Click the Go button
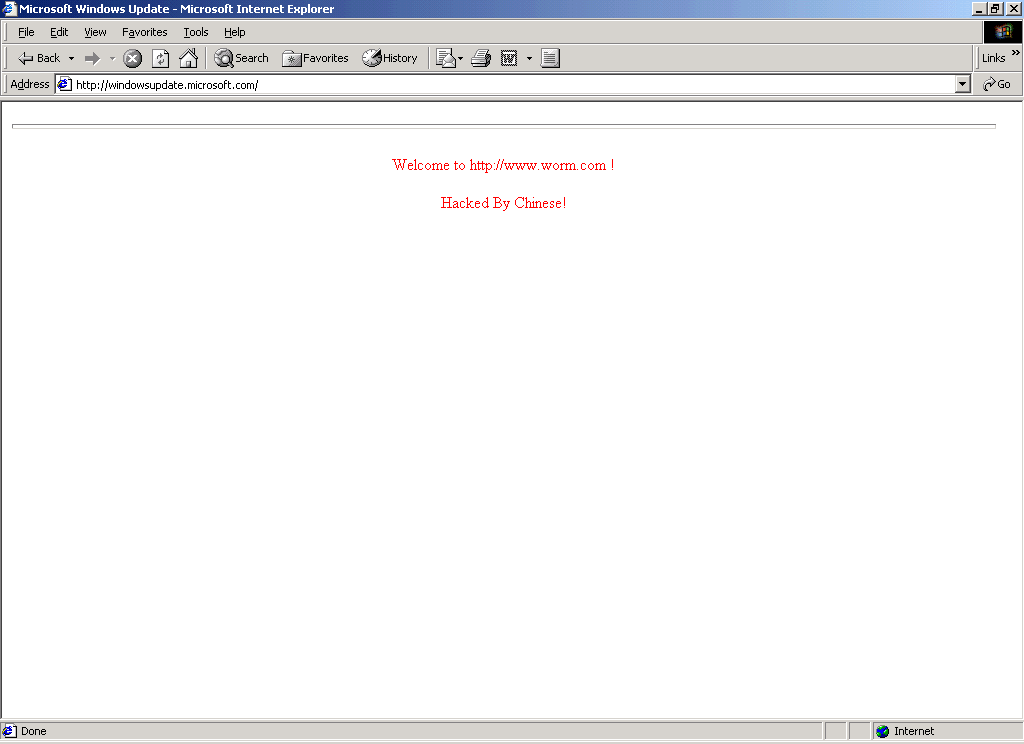This screenshot has width=1024, height=744. click(x=997, y=84)
